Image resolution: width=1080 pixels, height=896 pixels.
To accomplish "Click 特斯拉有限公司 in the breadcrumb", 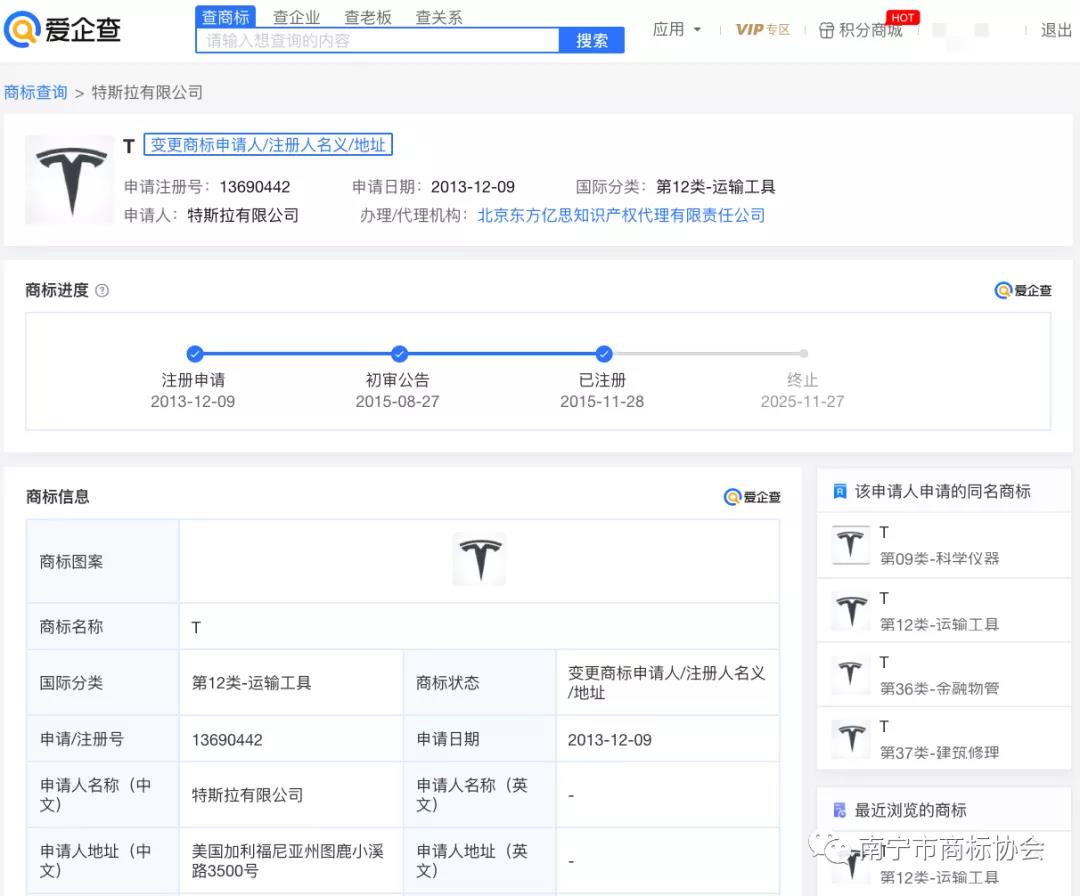I will [147, 92].
